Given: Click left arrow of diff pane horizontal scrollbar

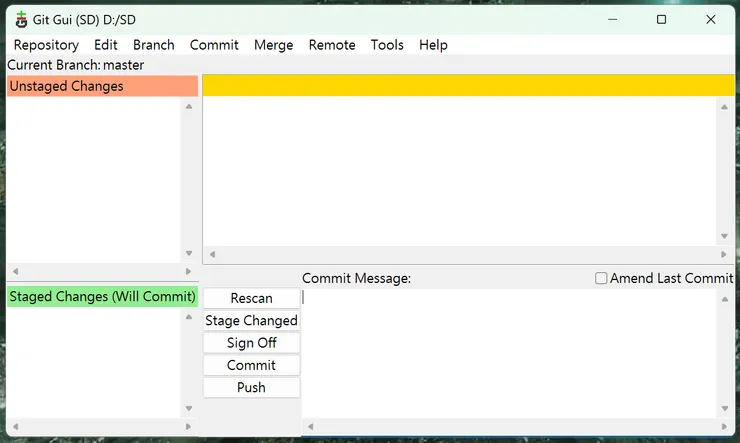Looking at the screenshot, I should click(212, 254).
